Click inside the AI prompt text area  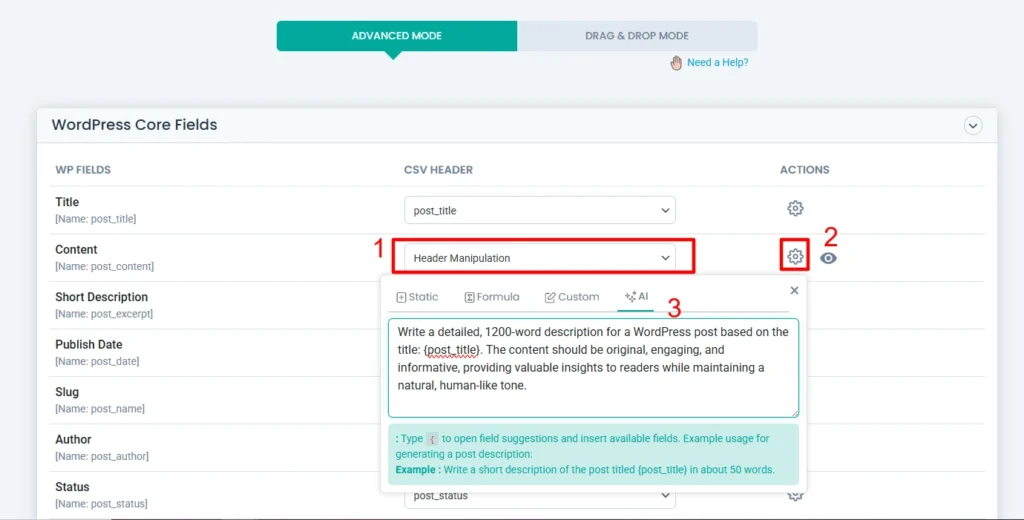coord(592,368)
